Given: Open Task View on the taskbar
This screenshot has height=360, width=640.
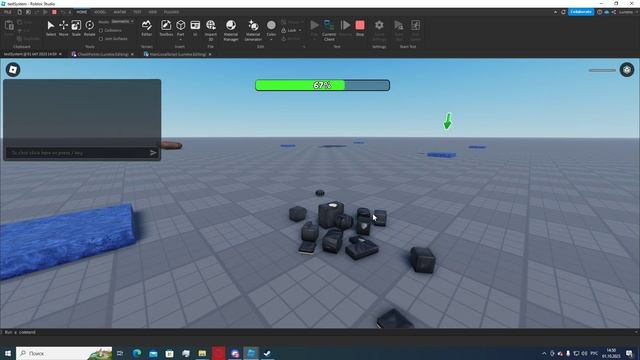Looking at the screenshot, I should pyautogui.click(x=120, y=353).
